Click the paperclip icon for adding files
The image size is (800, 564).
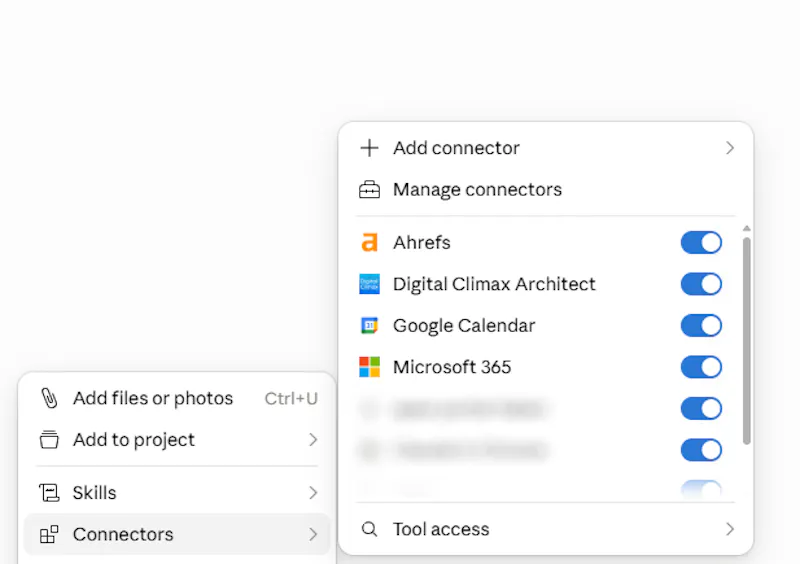(x=49, y=398)
